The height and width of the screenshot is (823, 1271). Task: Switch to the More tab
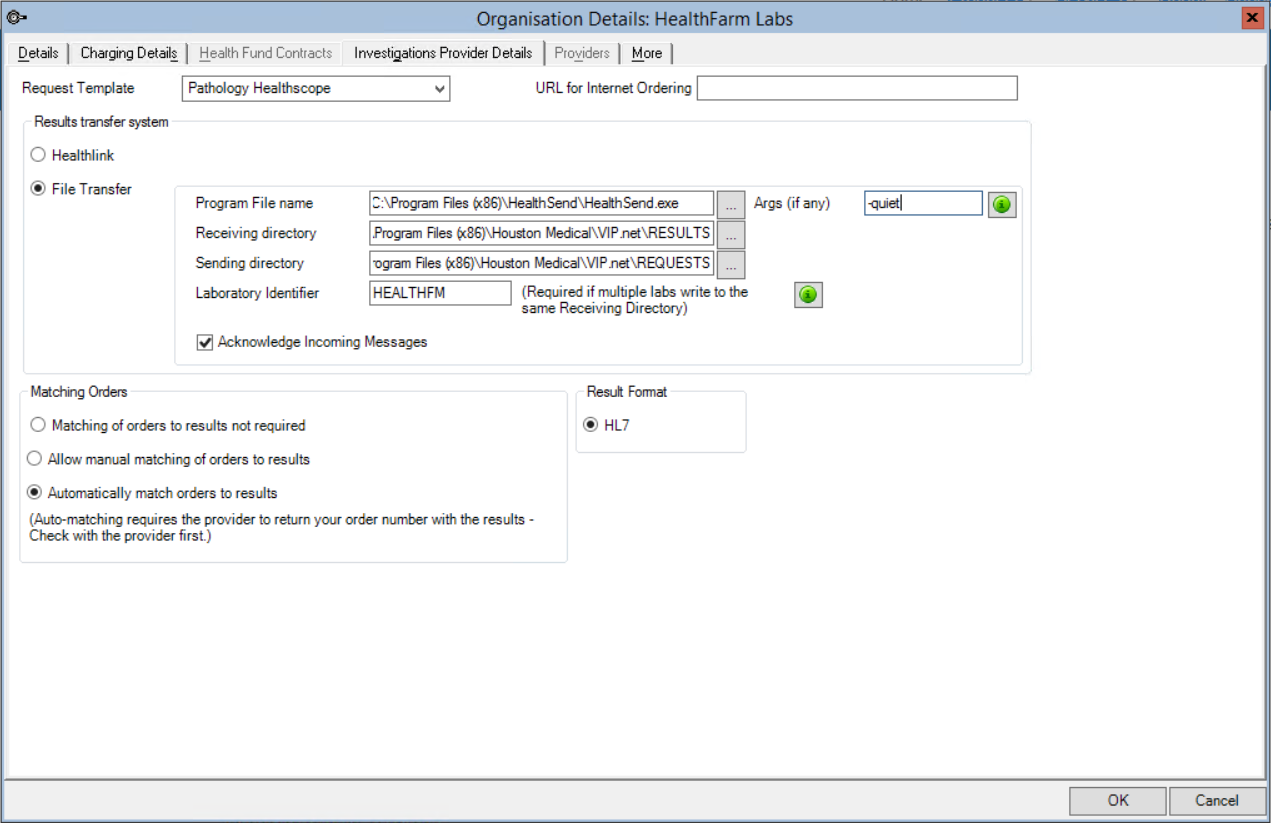click(x=647, y=53)
